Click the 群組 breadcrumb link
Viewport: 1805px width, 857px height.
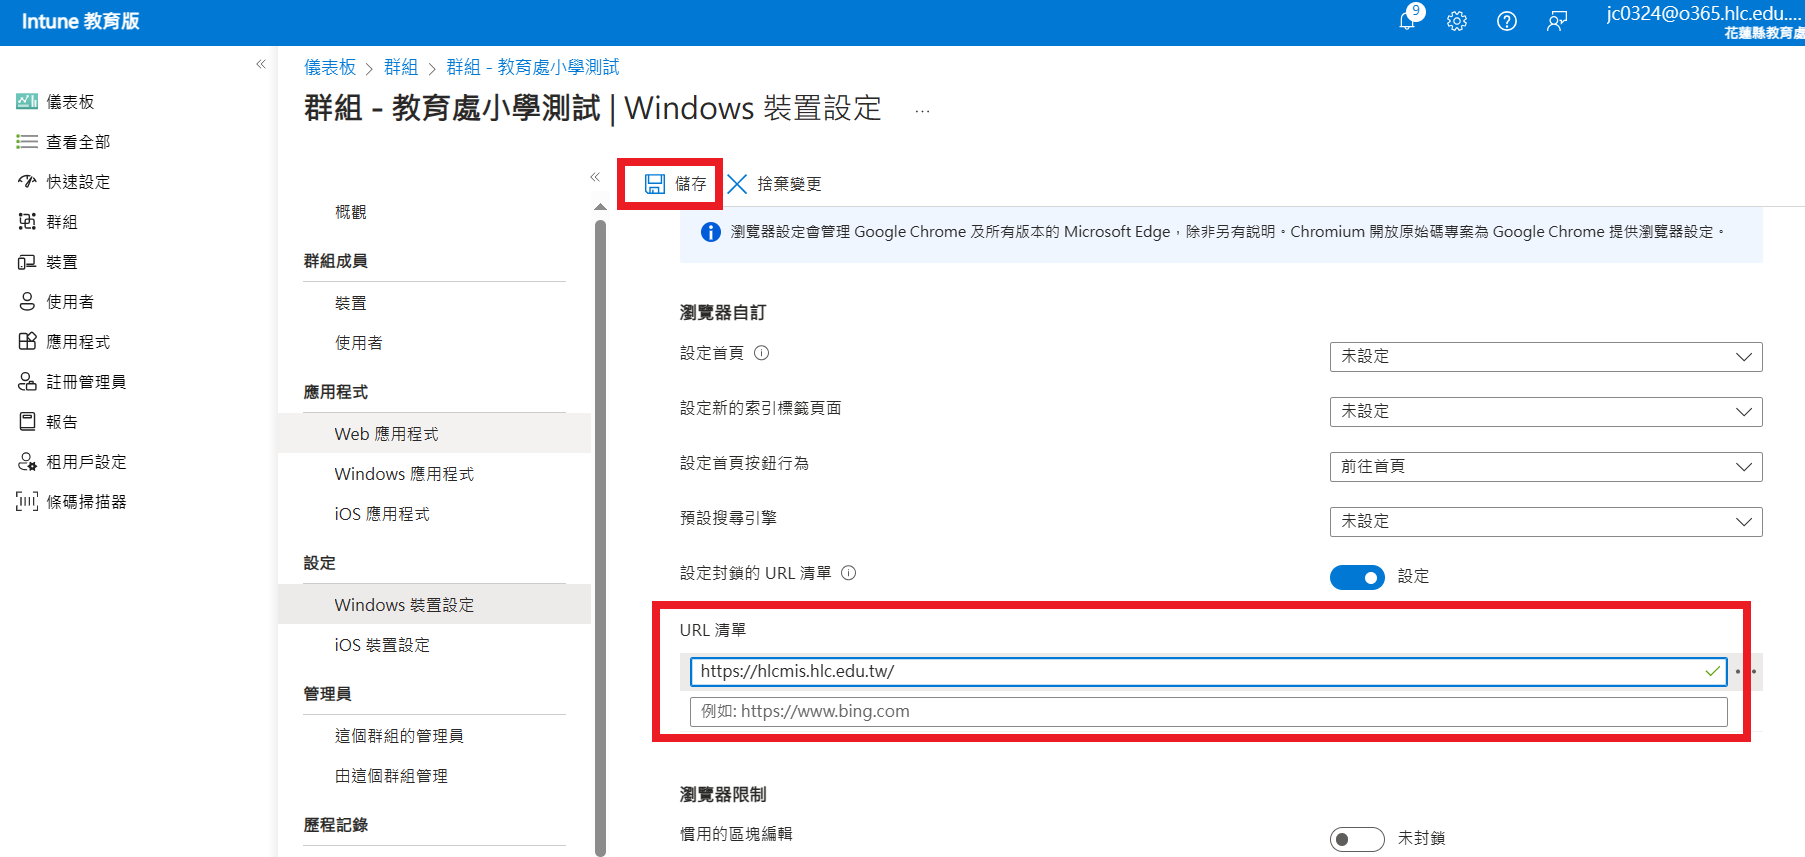click(401, 67)
